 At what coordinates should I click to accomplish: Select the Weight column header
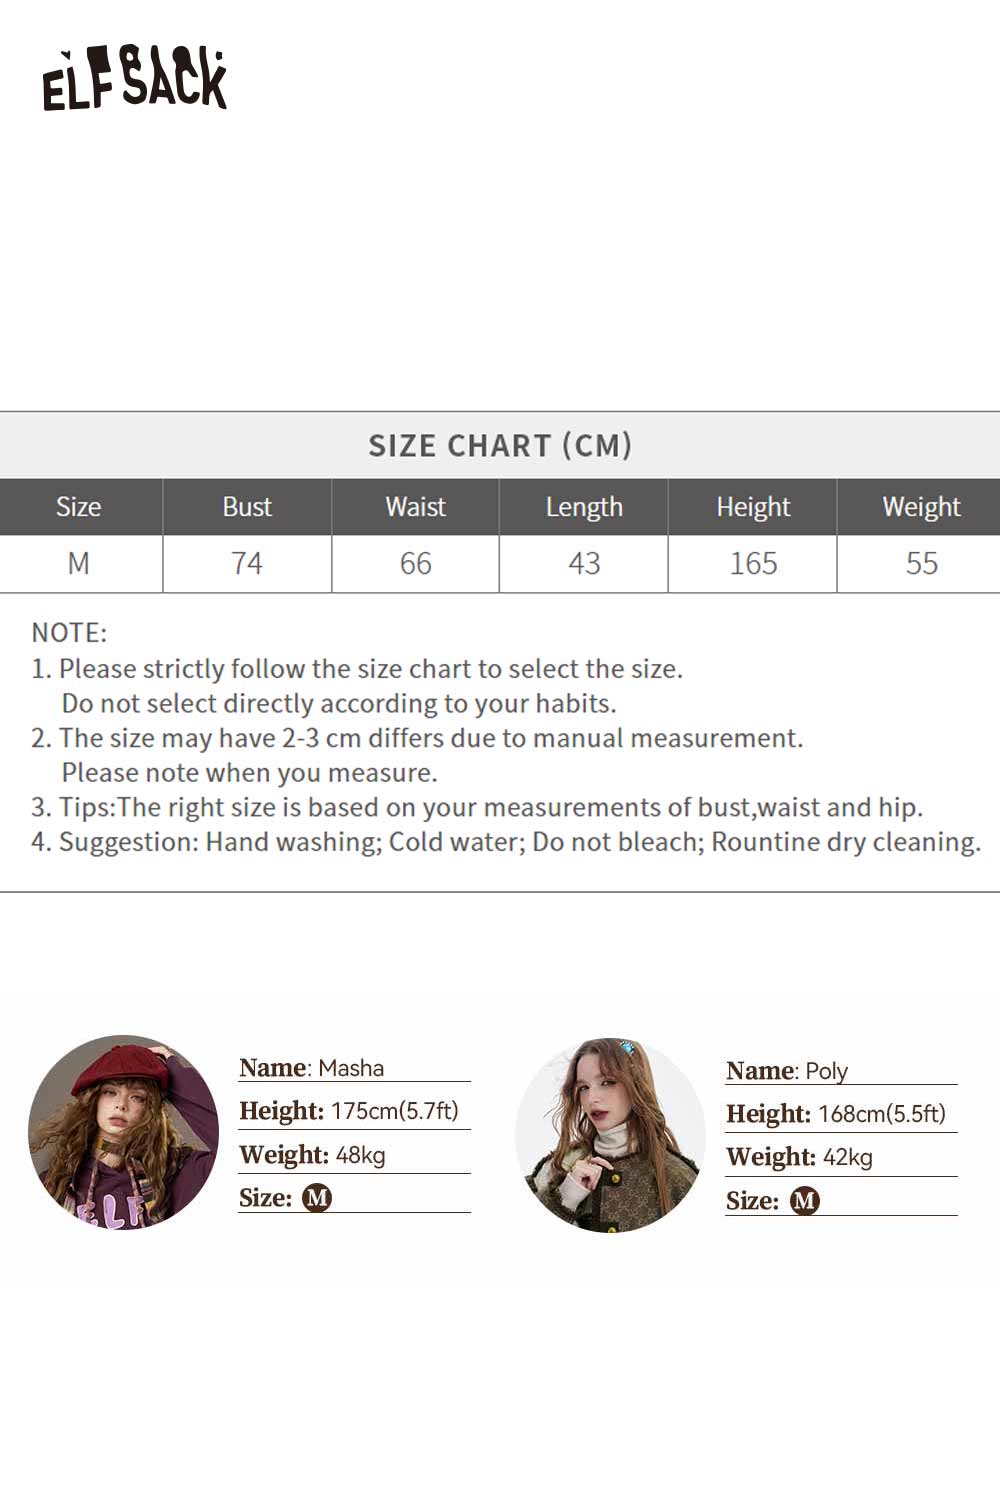(x=921, y=507)
